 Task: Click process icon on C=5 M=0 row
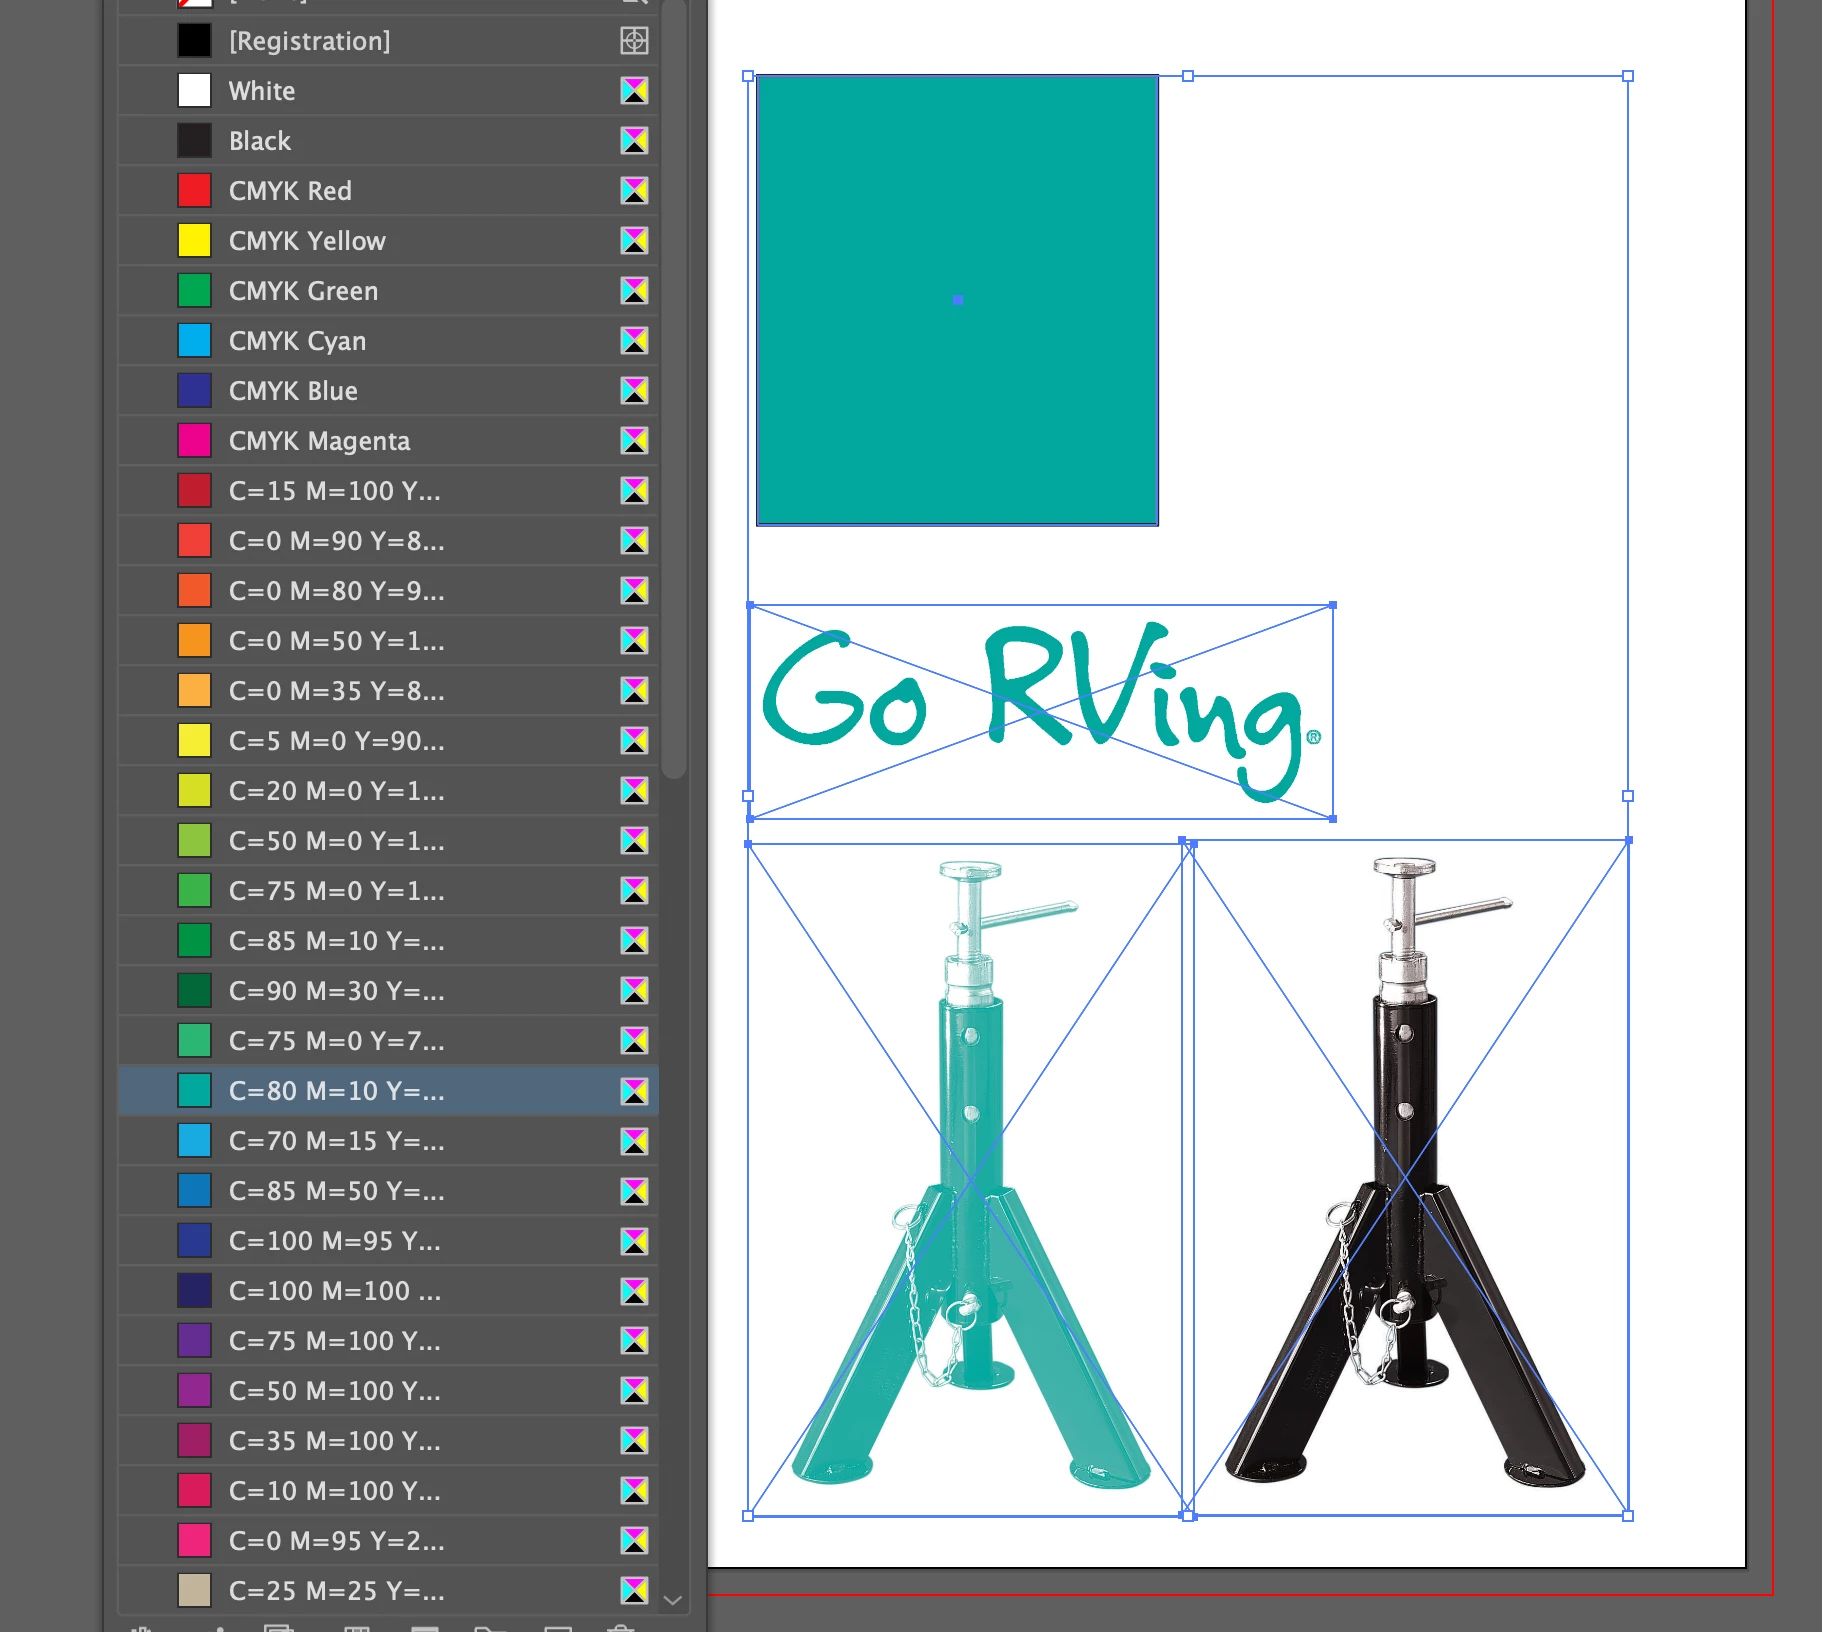click(634, 741)
